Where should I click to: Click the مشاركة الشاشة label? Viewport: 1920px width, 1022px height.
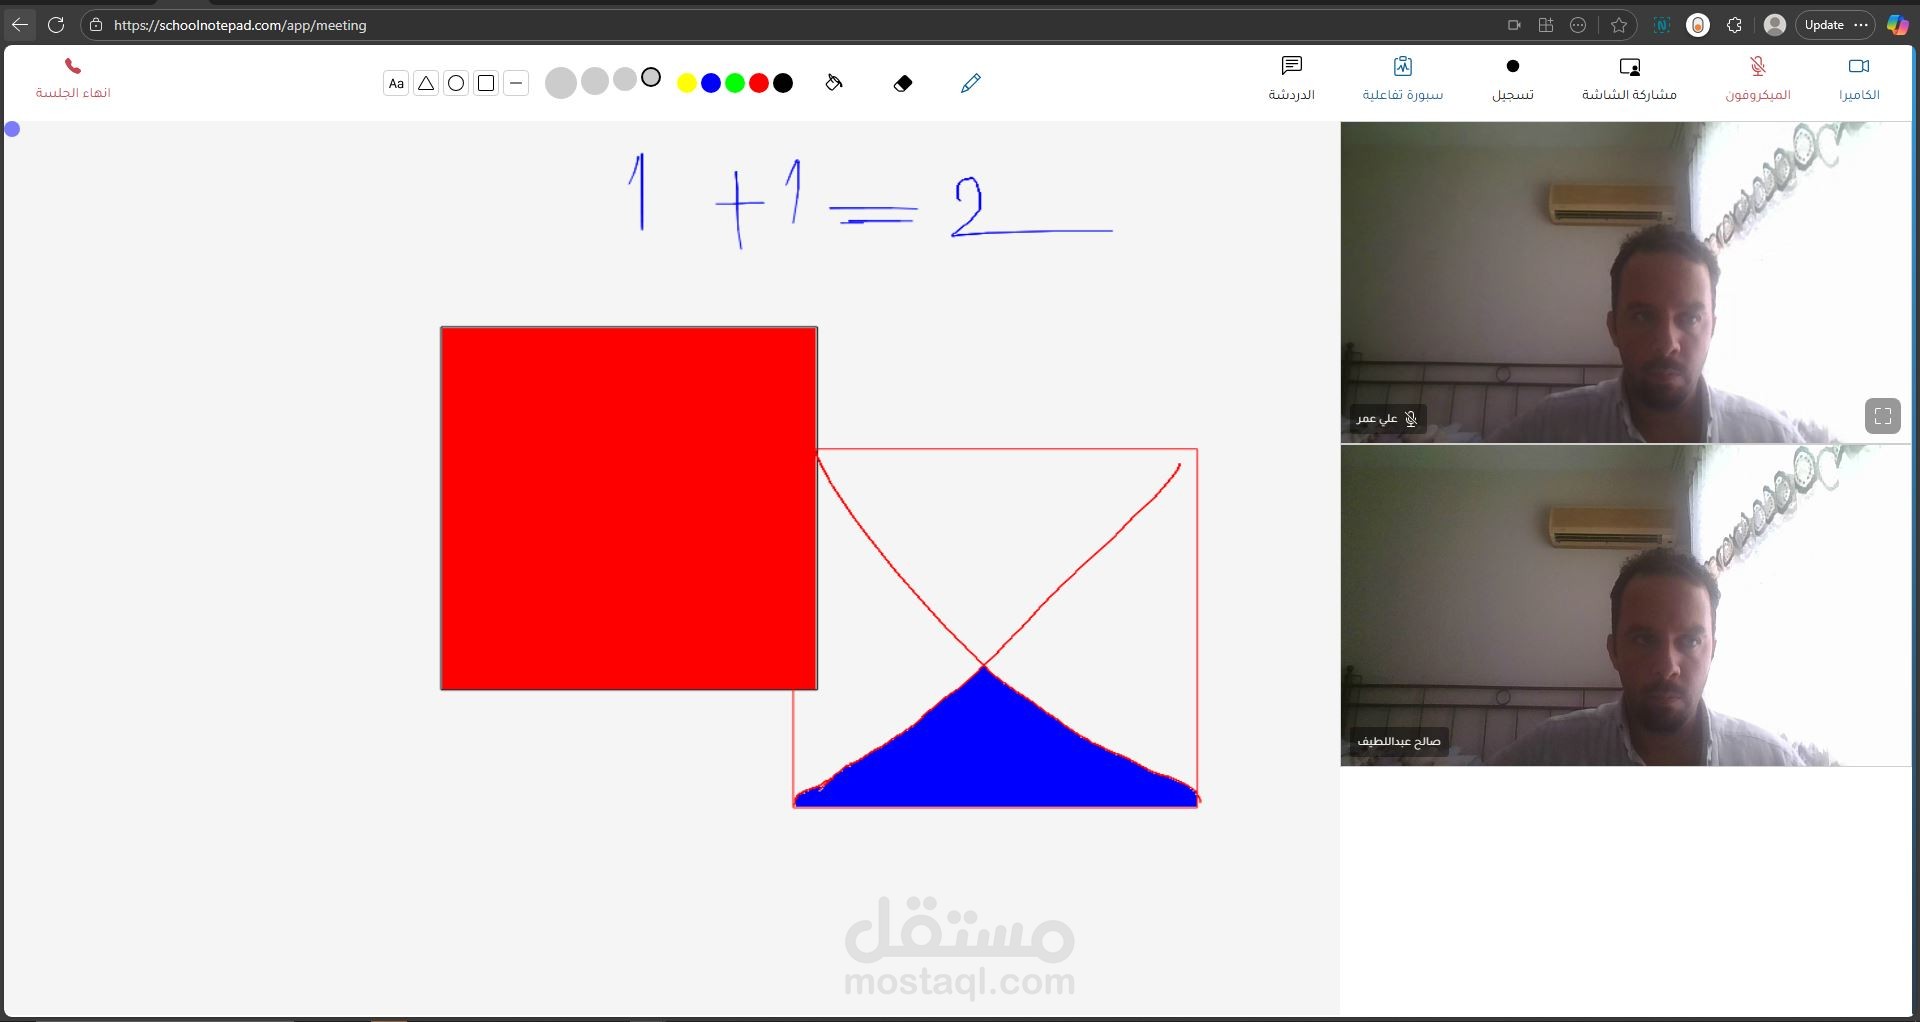tap(1630, 95)
